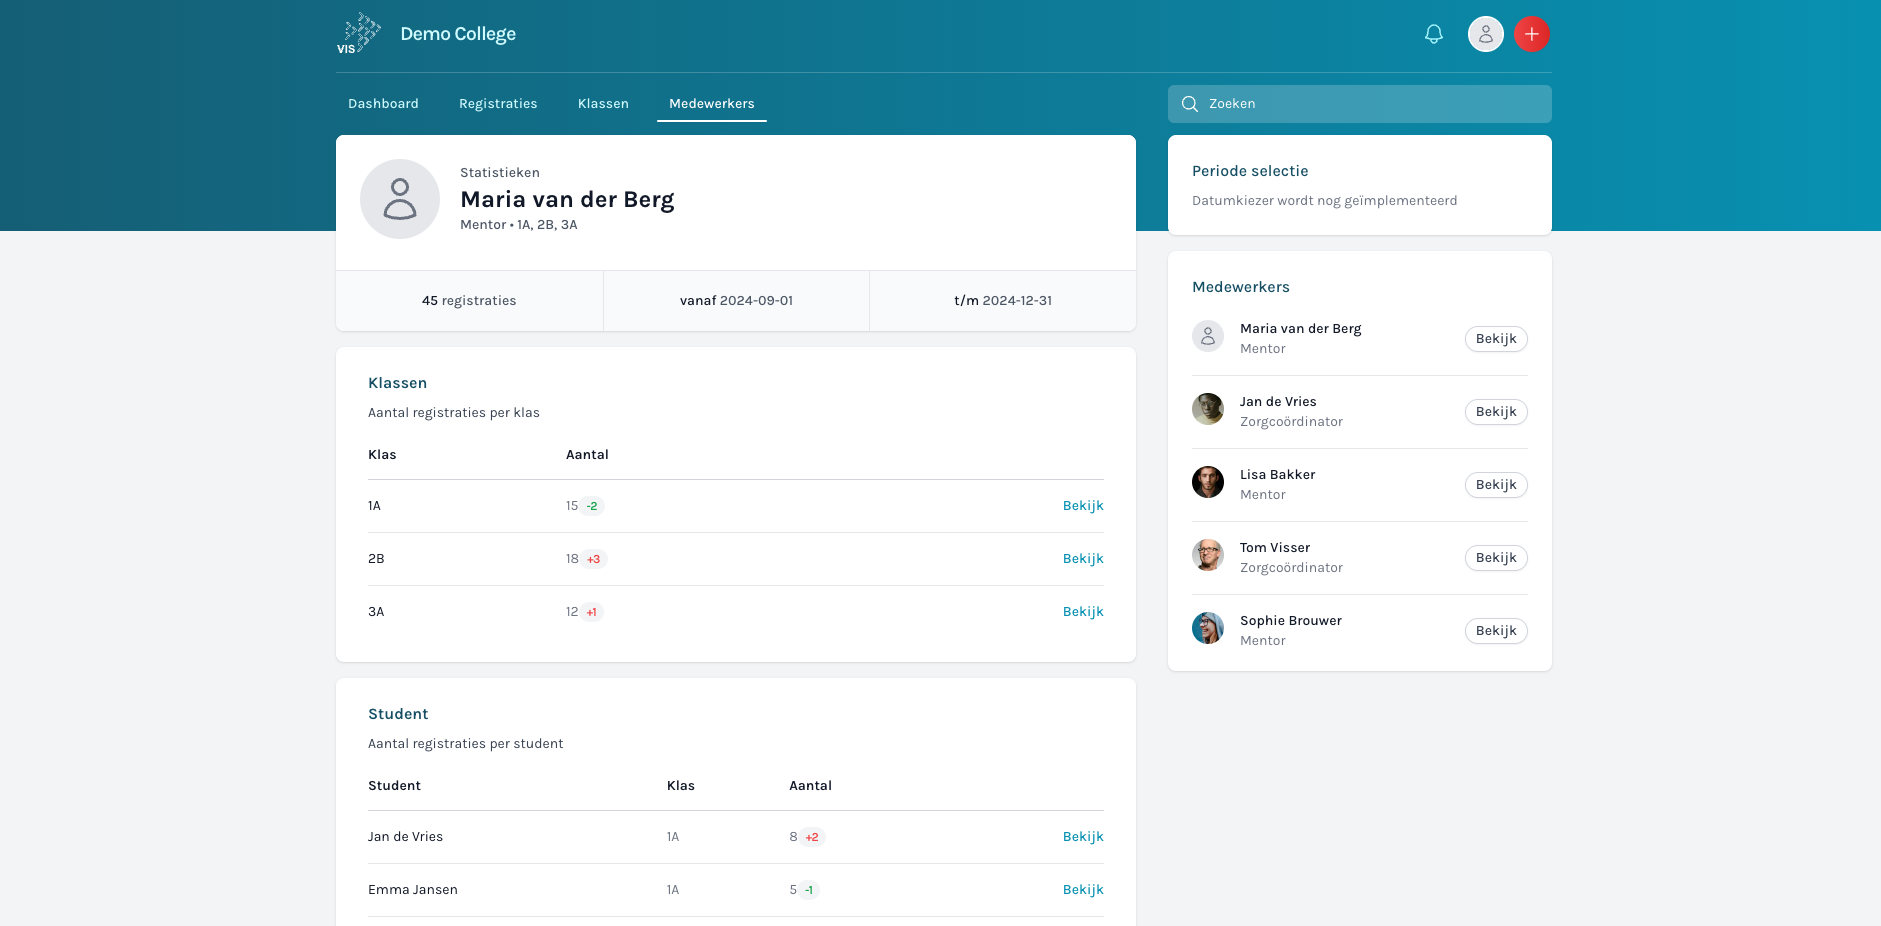Open the Registraties tab

point(498,103)
